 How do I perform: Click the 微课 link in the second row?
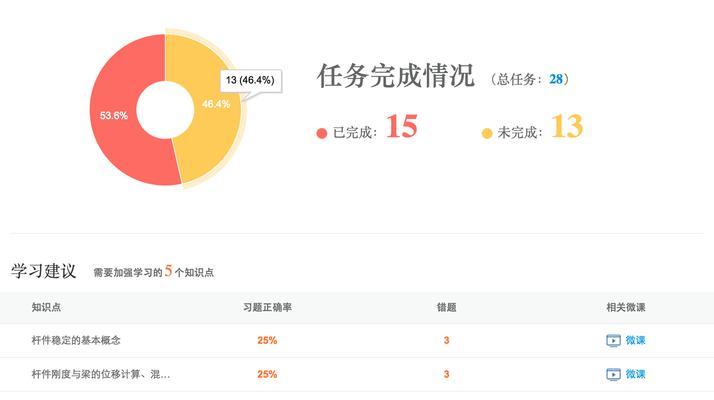pyautogui.click(x=635, y=374)
